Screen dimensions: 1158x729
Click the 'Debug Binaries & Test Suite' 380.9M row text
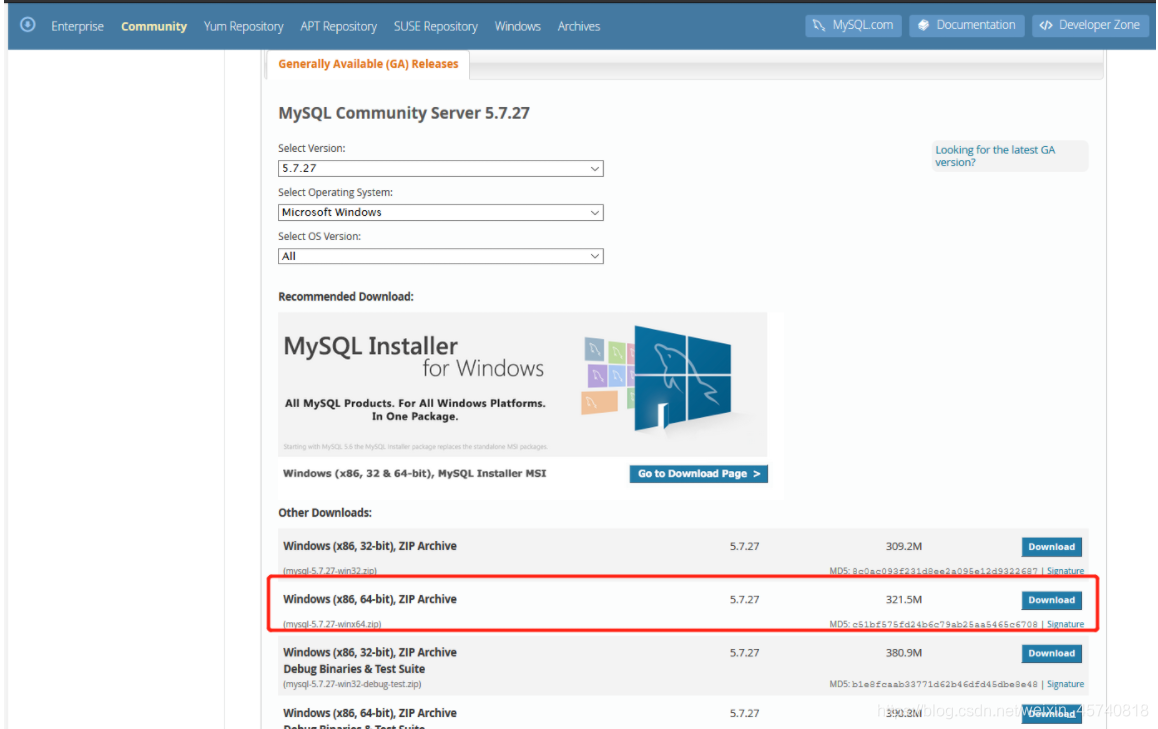click(354, 668)
